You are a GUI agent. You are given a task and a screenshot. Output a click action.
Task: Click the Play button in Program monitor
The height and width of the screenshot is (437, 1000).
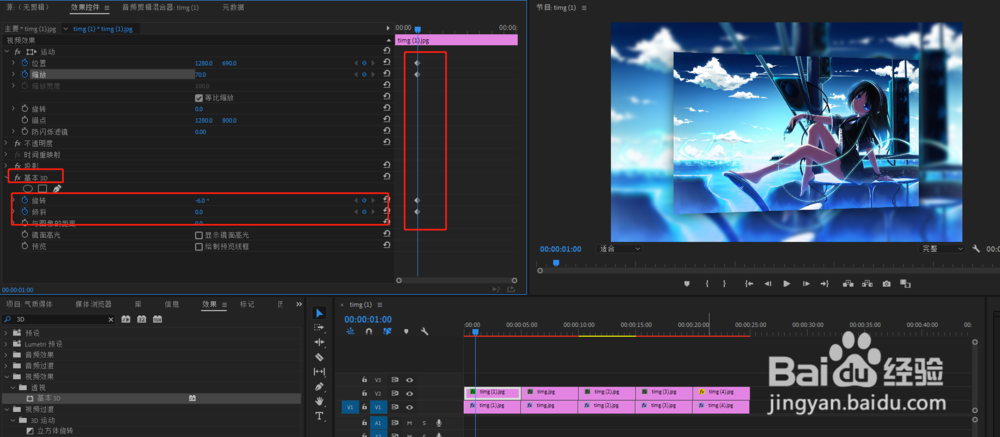[x=786, y=283]
